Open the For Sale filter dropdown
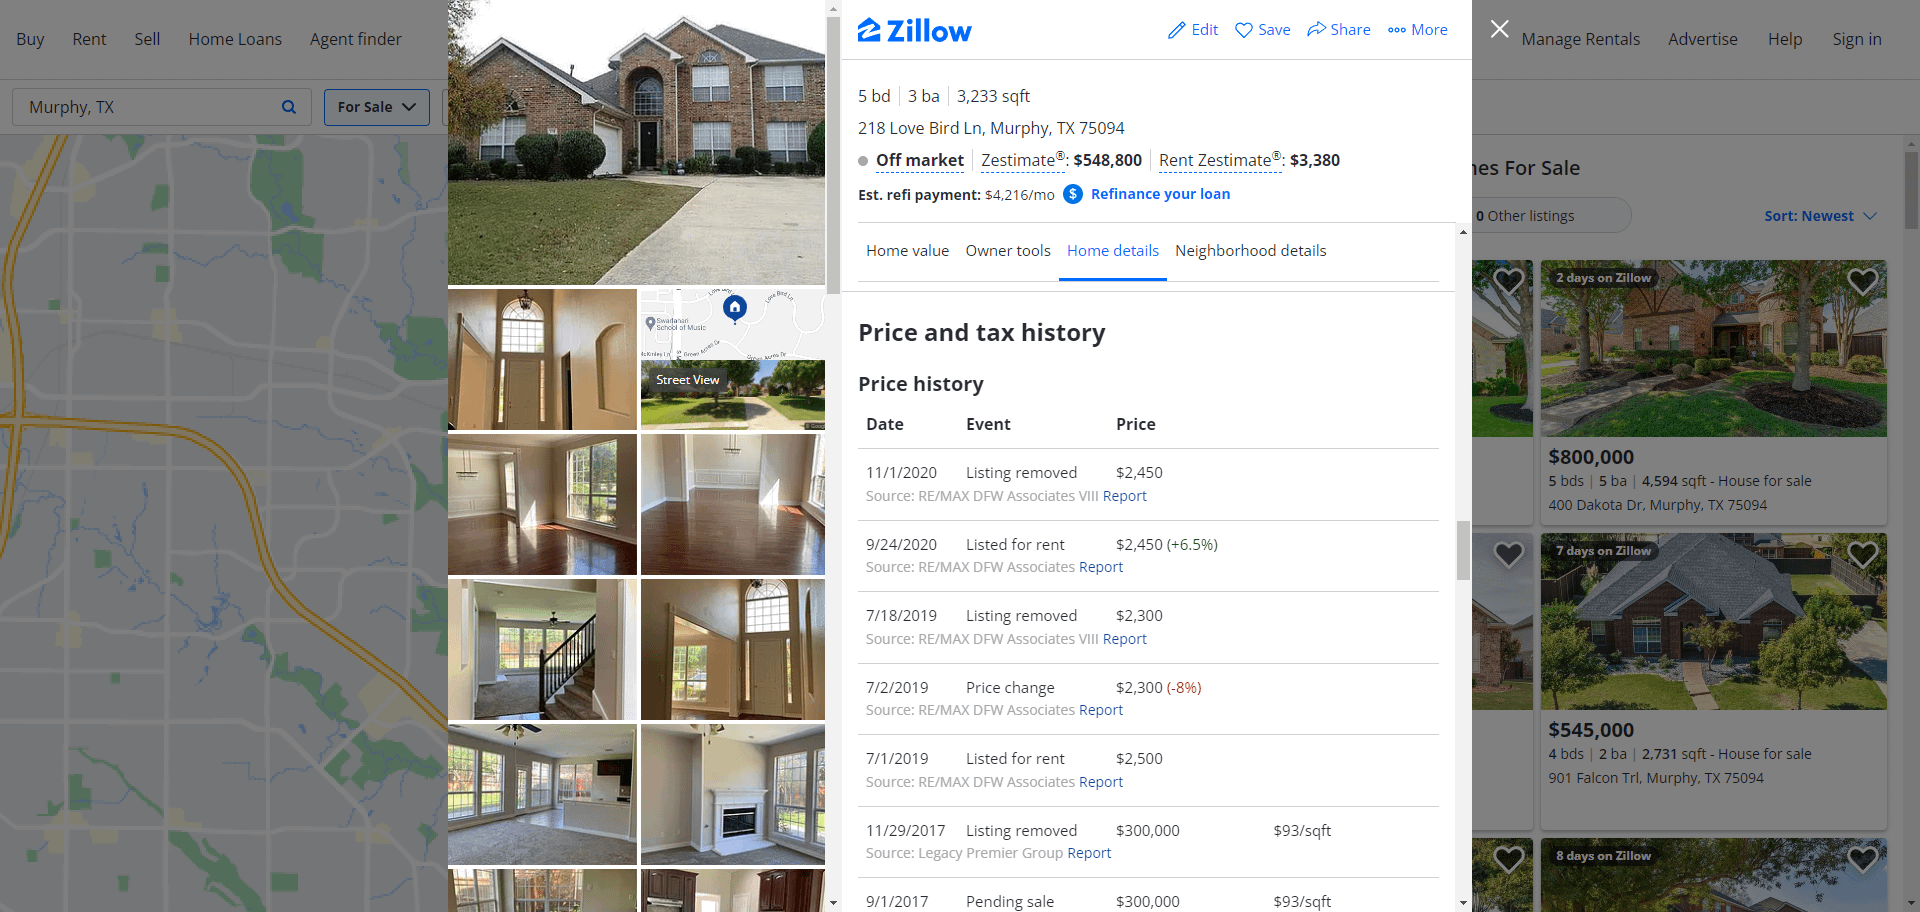 click(377, 107)
